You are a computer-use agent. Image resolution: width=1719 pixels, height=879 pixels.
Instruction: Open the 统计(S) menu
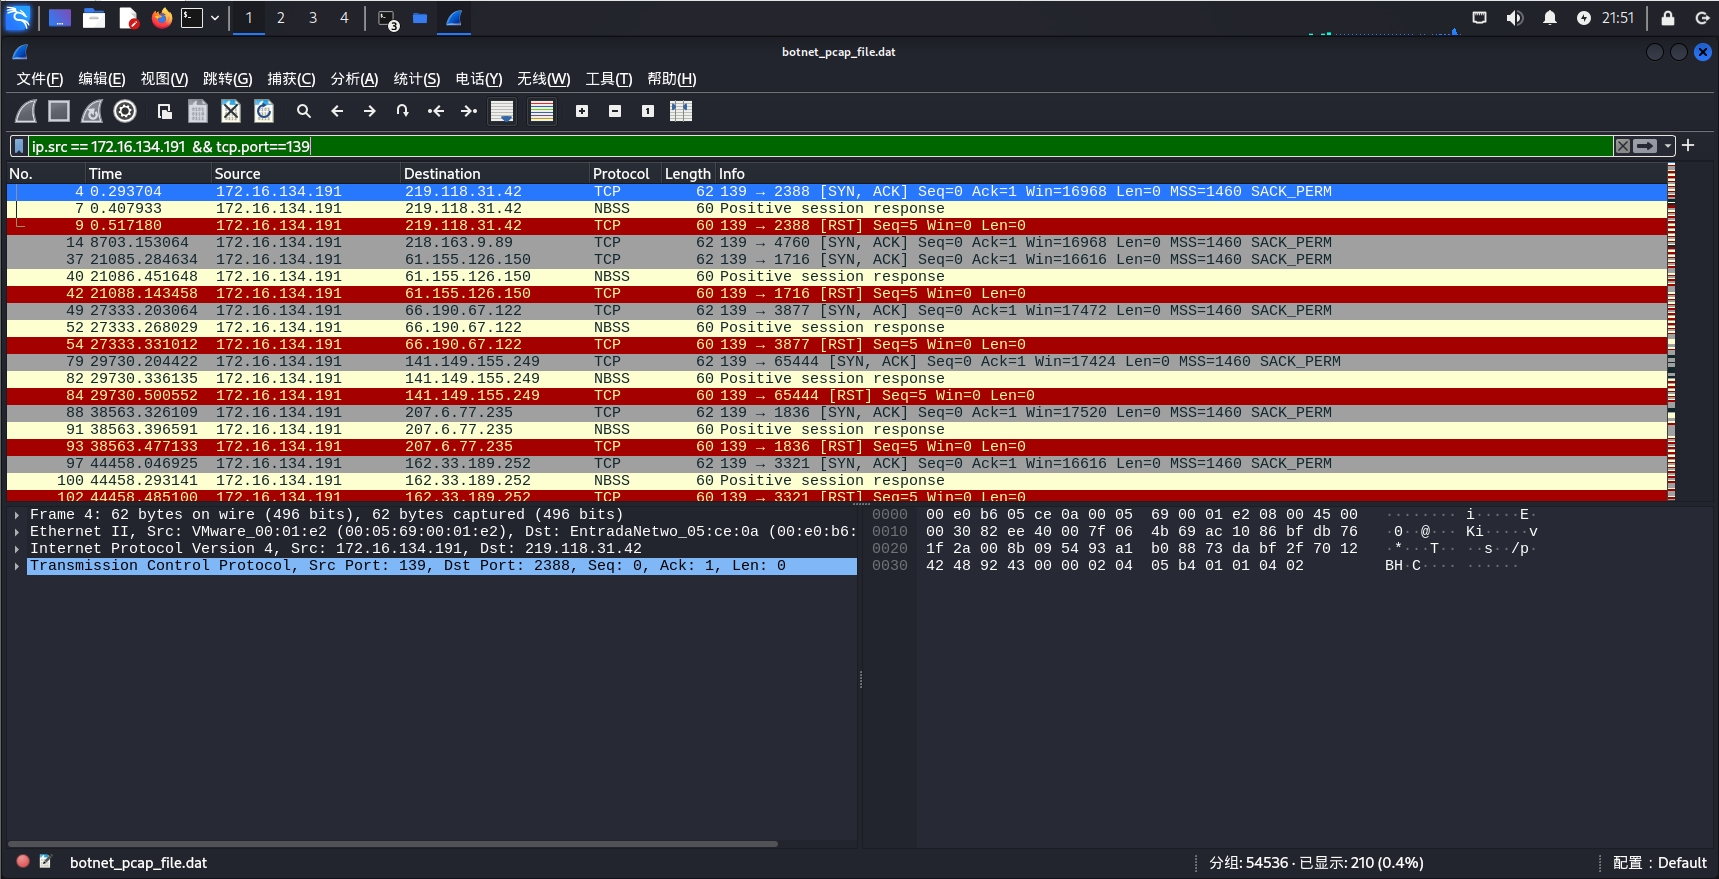pos(417,79)
